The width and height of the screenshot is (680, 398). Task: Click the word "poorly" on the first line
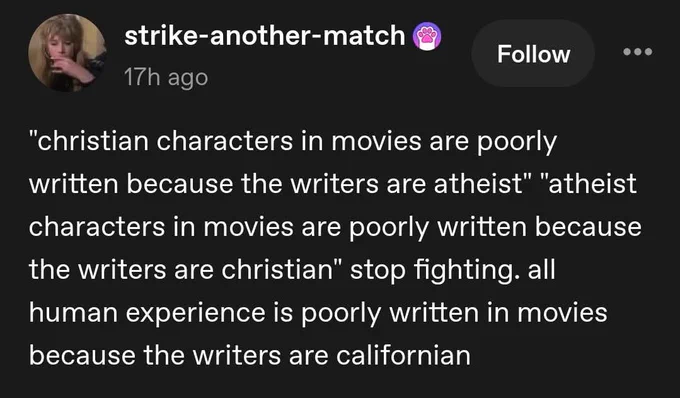[517, 142]
